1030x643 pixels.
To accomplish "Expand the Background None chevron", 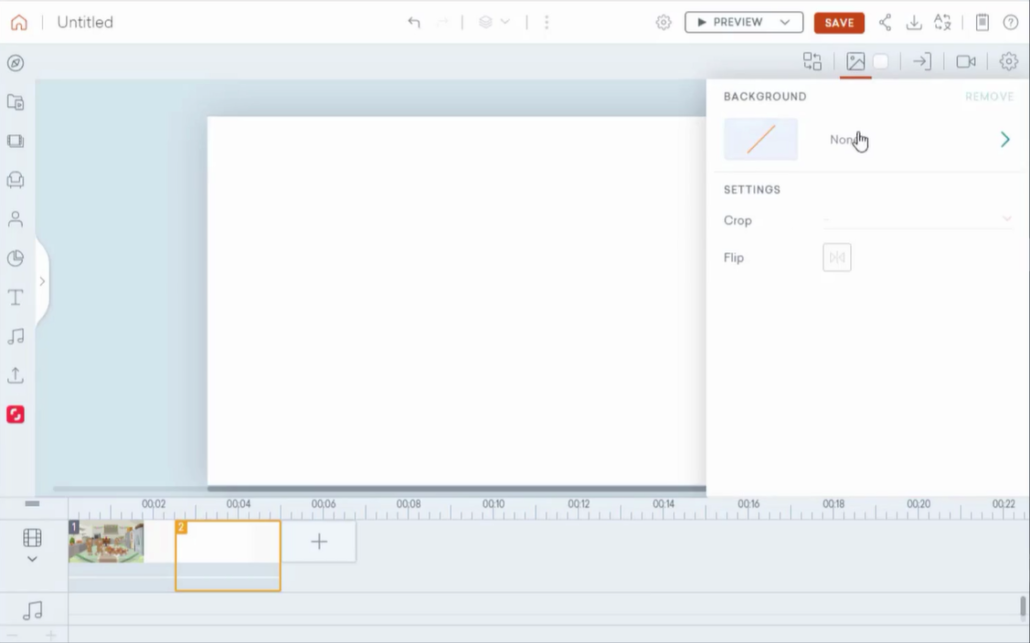I will (x=1004, y=139).
